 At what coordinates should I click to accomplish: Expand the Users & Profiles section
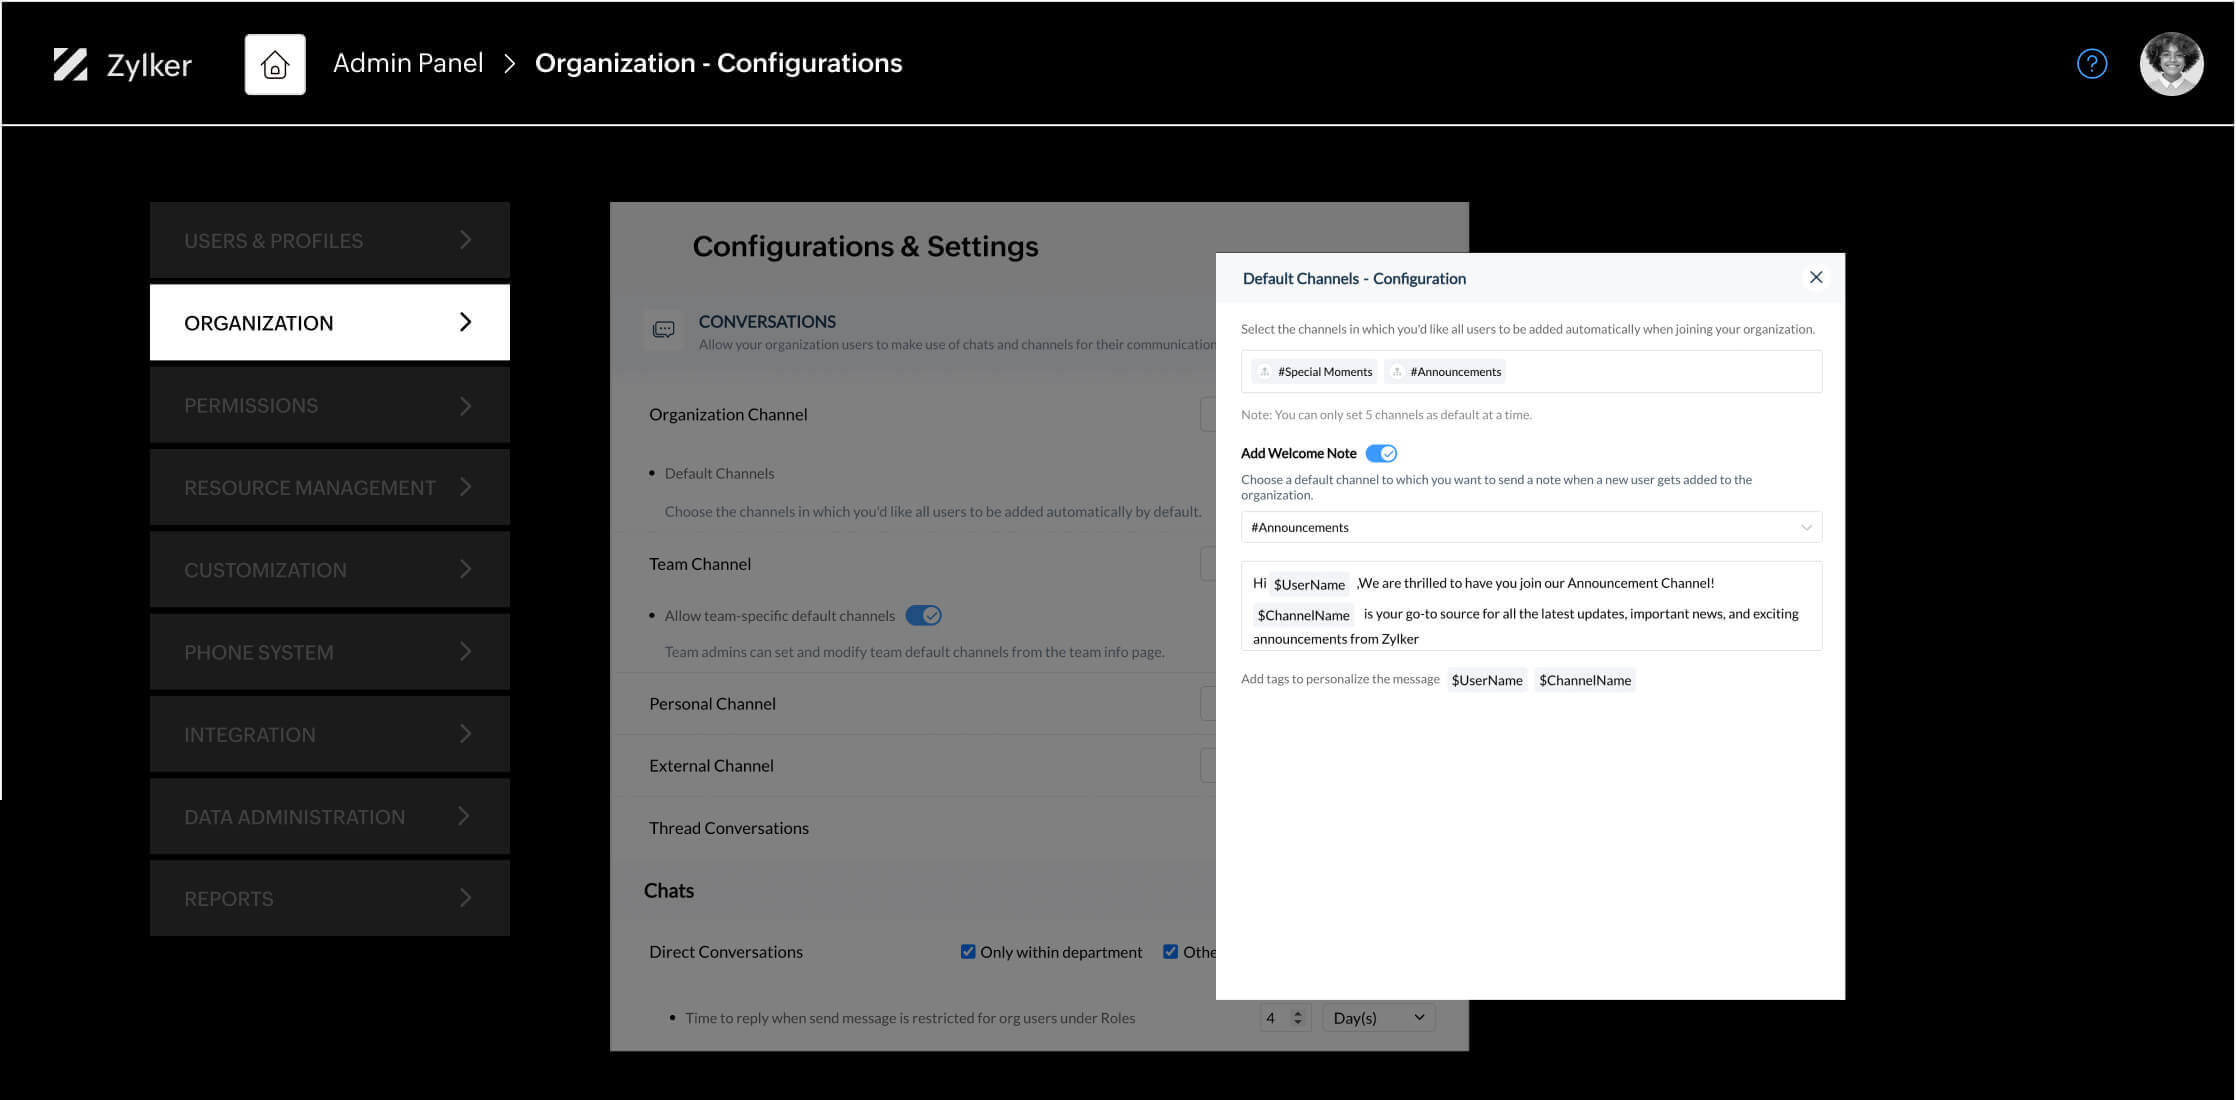point(329,240)
